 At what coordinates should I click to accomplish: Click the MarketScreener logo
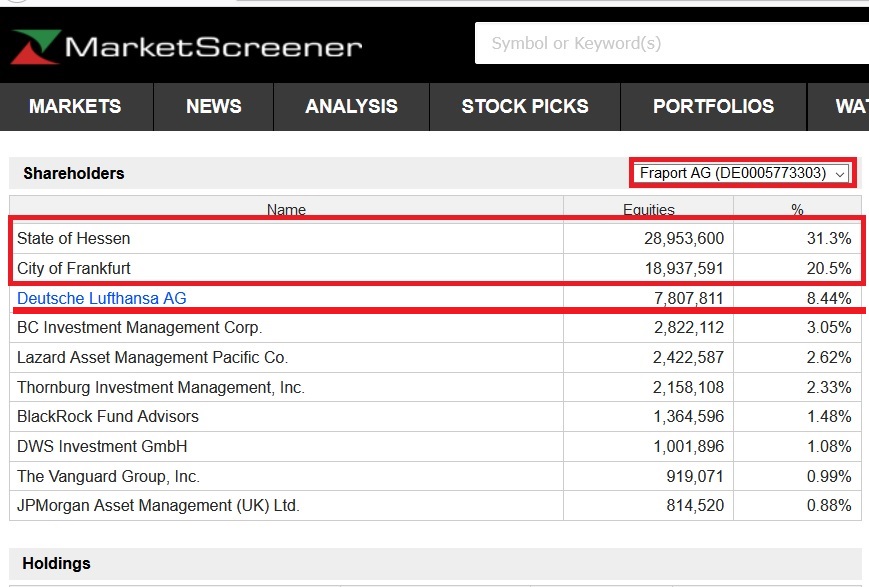[x=186, y=47]
